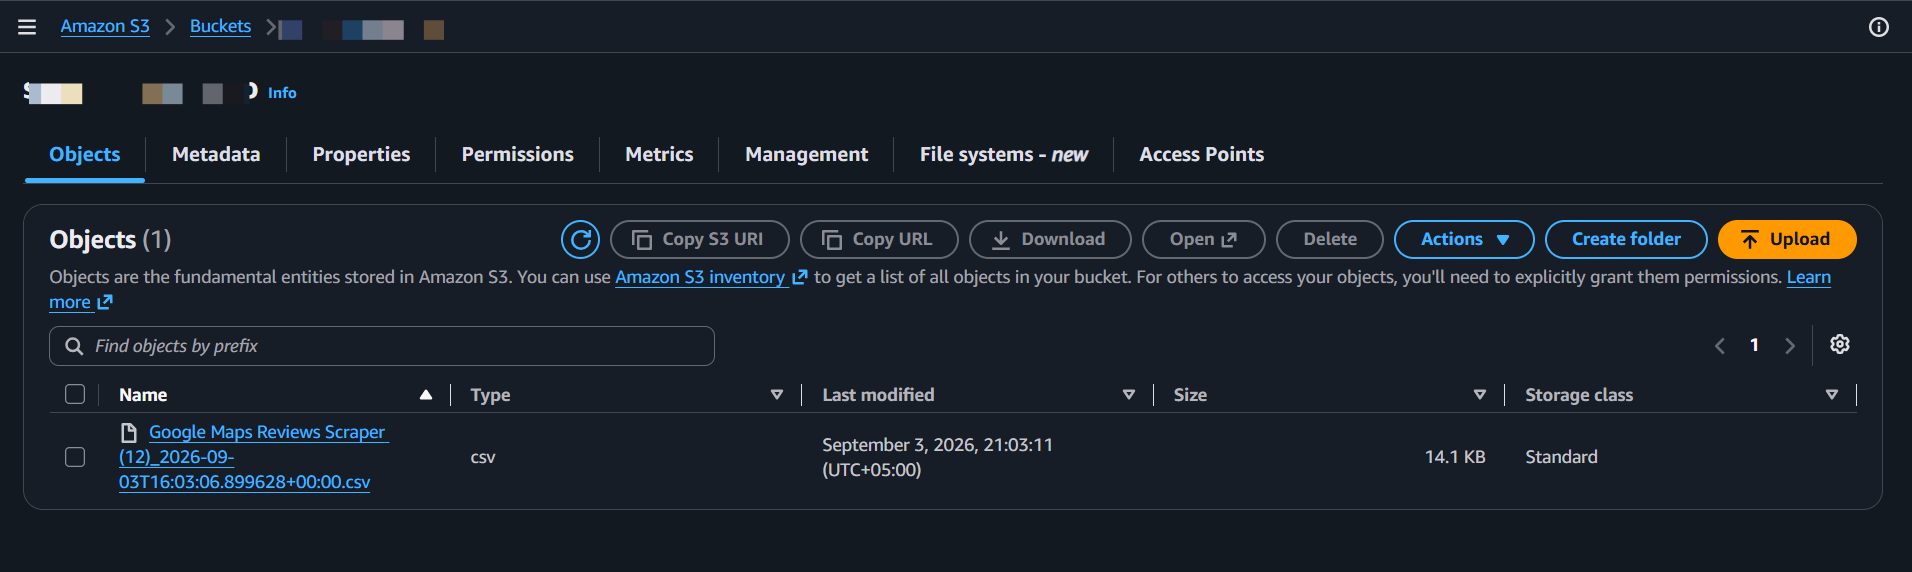Viewport: 1912px width, 572px height.
Task: Open the Access Points tab
Action: [x=1201, y=154]
